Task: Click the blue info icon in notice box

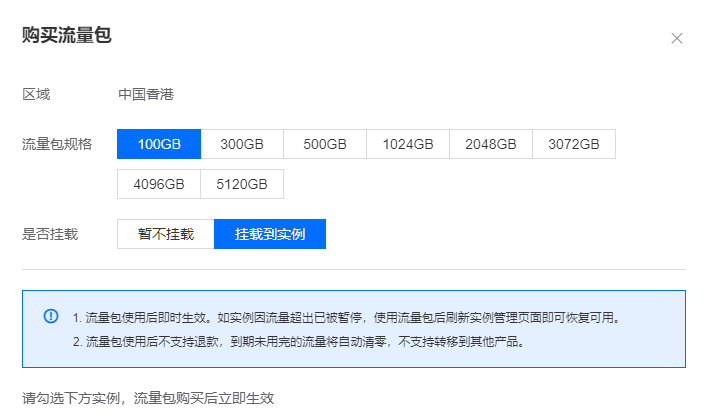Action: coord(51,317)
